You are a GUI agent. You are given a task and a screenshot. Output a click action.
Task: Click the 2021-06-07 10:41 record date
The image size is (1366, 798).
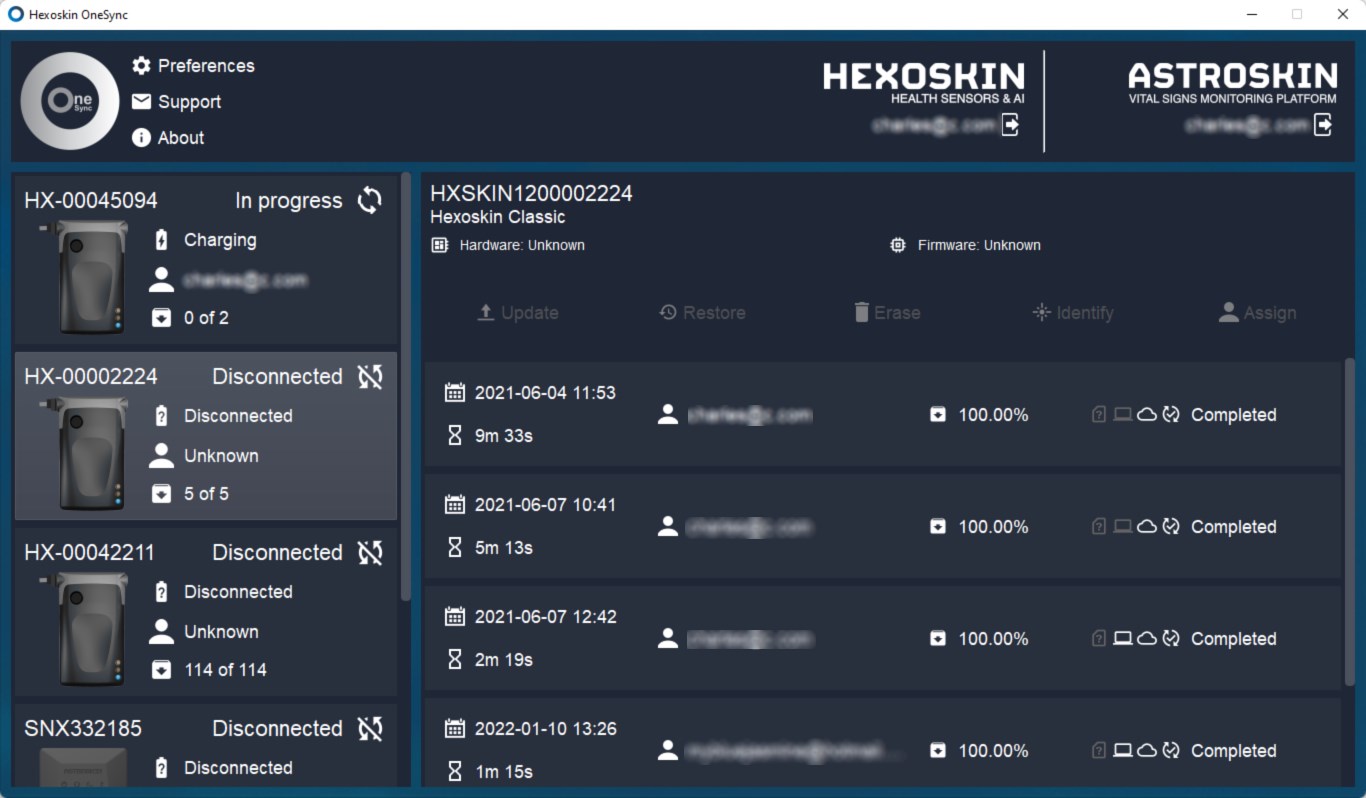pos(545,505)
